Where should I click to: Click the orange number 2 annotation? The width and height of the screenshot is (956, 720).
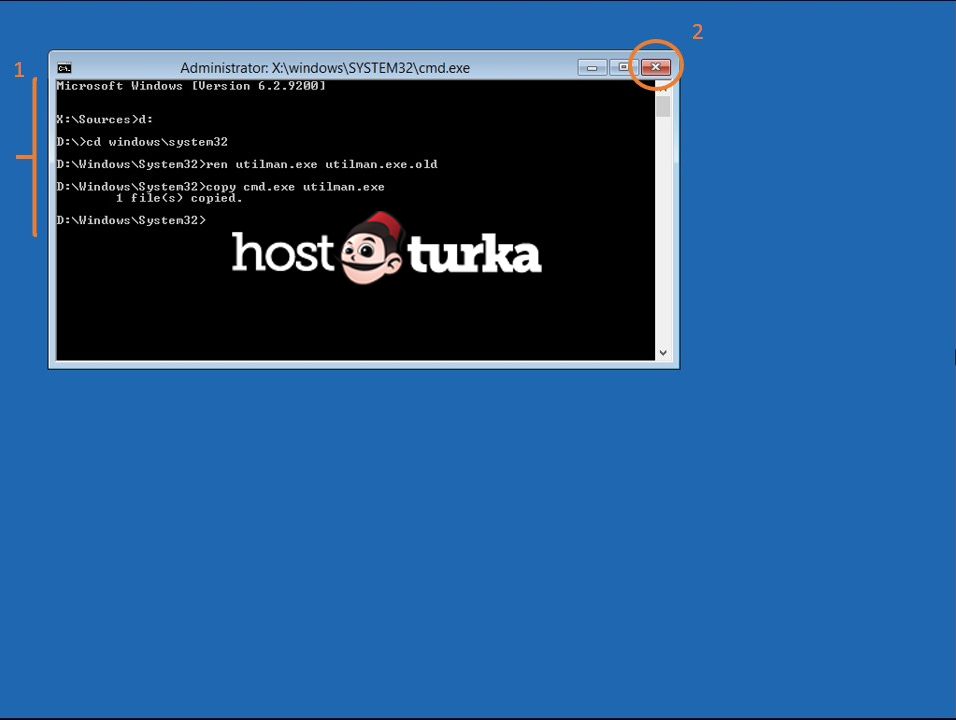point(697,32)
